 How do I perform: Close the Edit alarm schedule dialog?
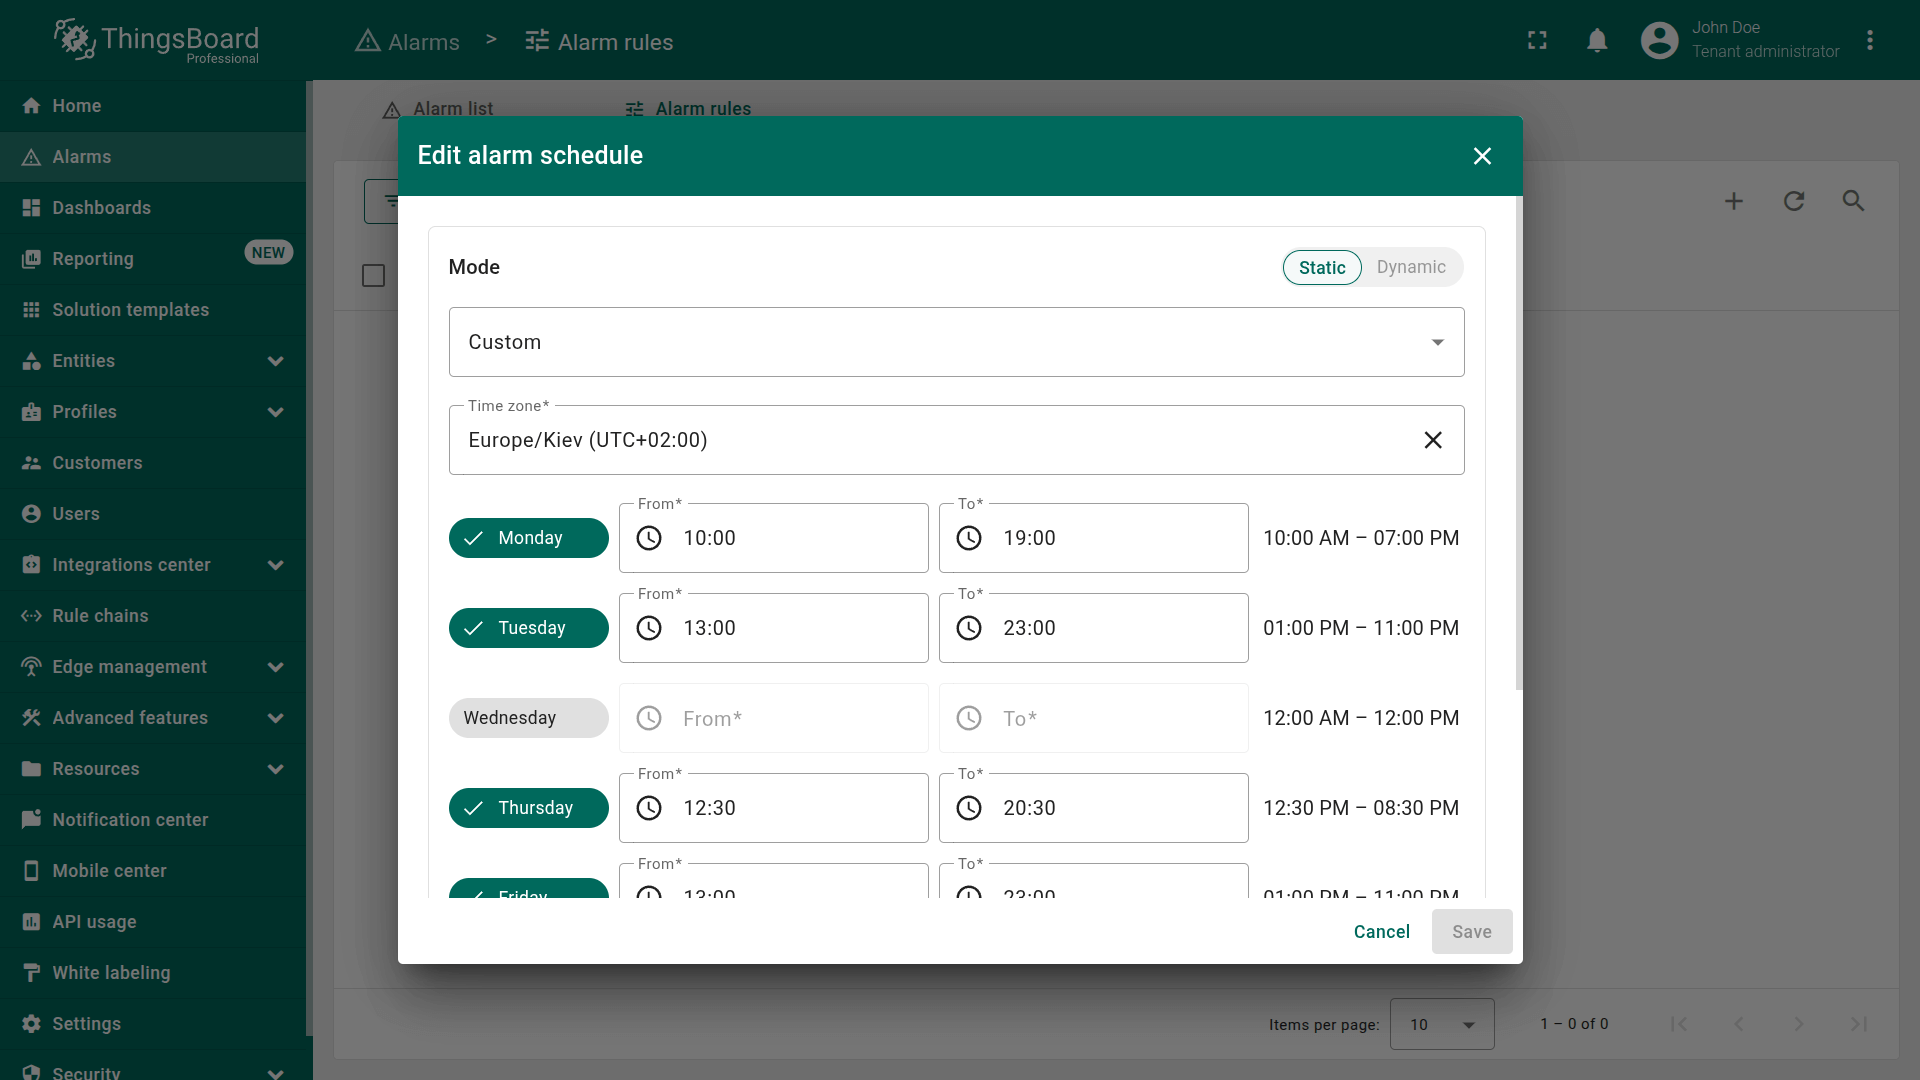[x=1482, y=156]
